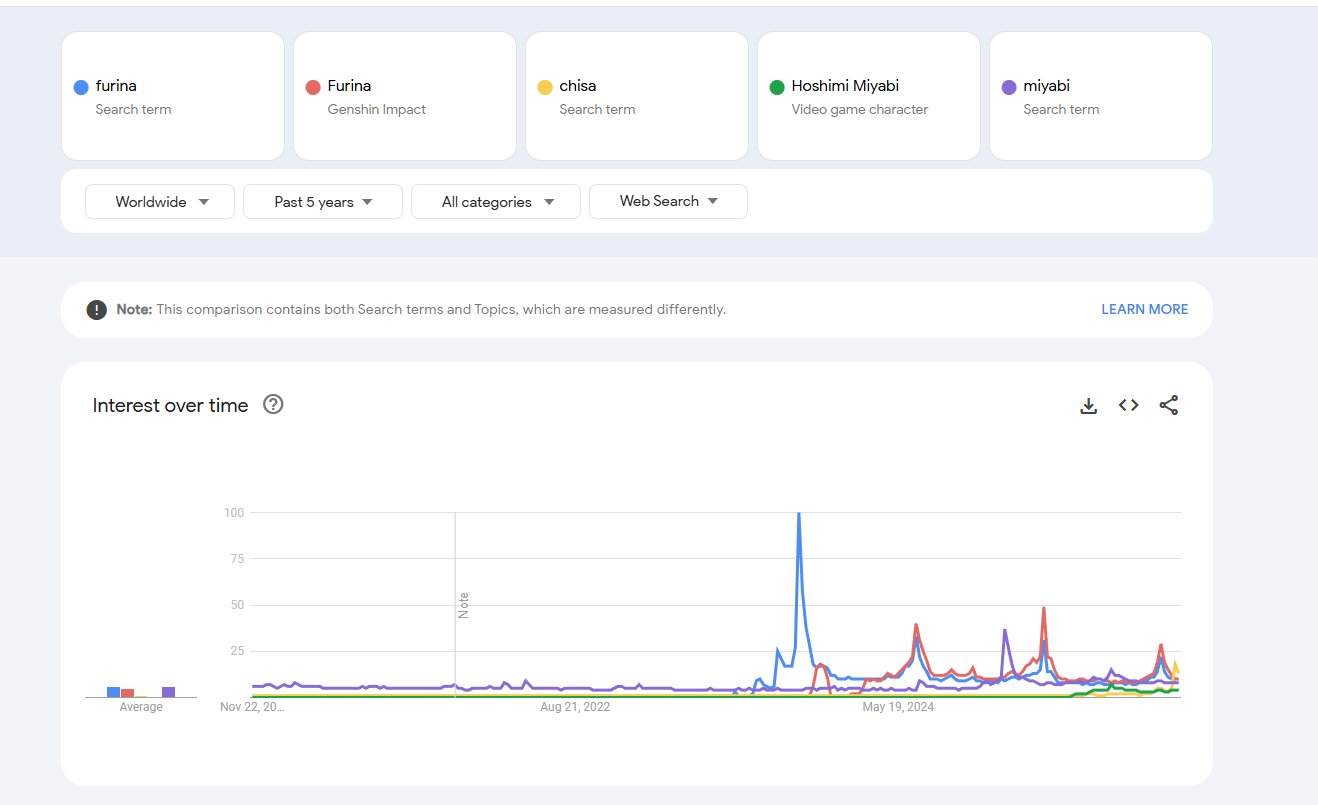The height and width of the screenshot is (805, 1318).
Task: Click the green dot beside Hoshimi Miyabi
Action: tap(777, 87)
